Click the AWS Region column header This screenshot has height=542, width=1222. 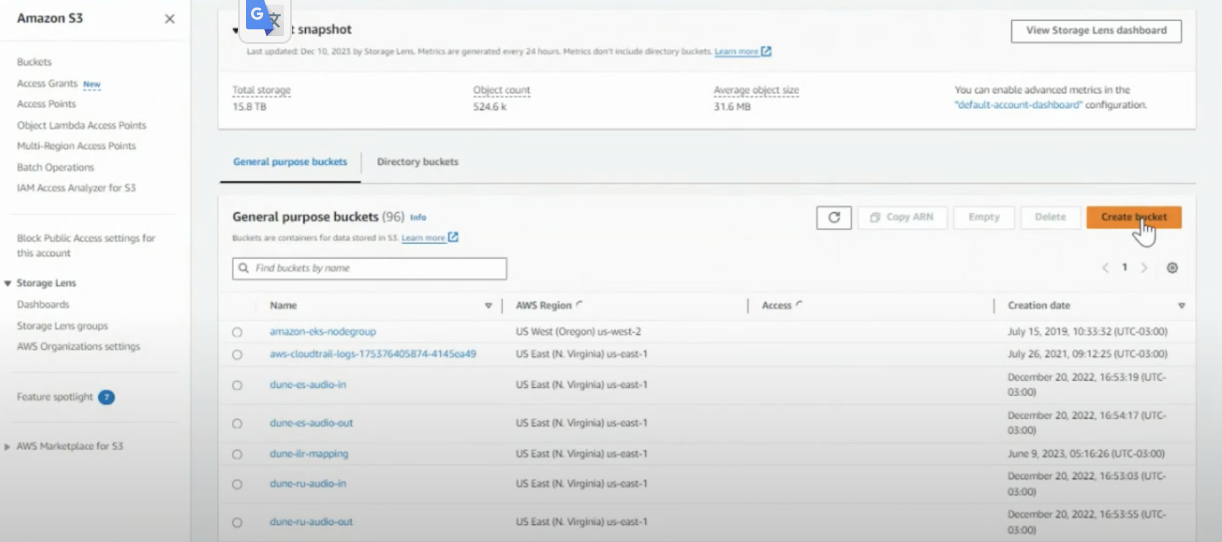tap(544, 306)
